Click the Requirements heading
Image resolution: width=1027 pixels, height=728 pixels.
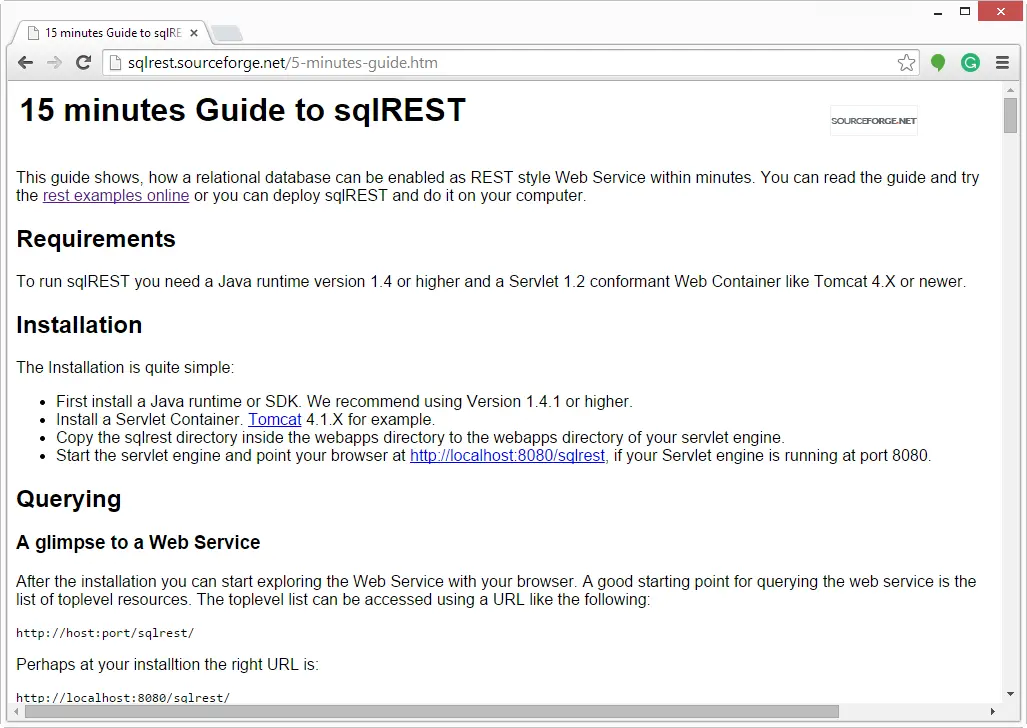[96, 239]
